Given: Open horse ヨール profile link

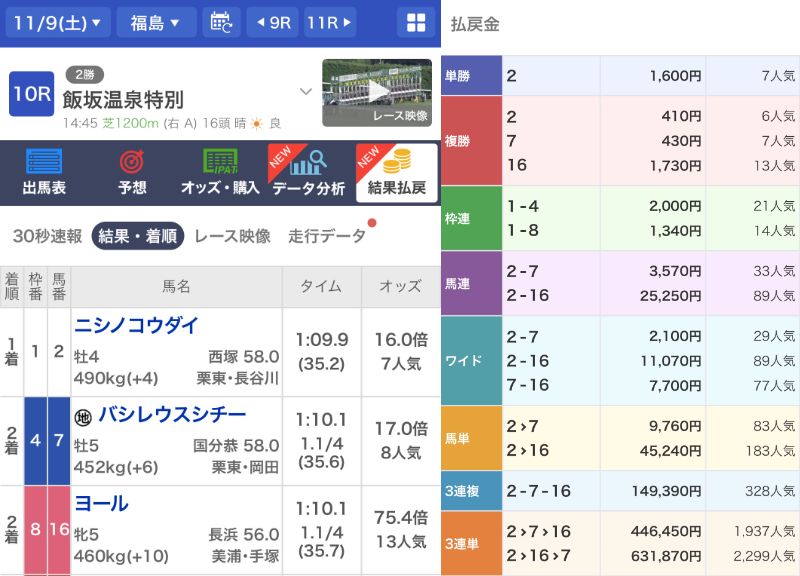Looking at the screenshot, I should [101, 504].
